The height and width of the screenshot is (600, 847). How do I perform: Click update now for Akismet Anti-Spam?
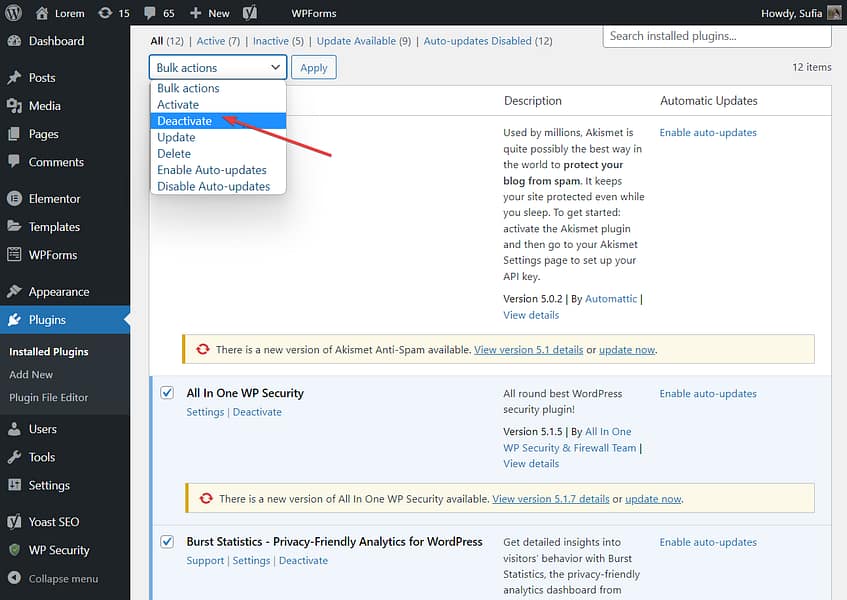click(627, 349)
